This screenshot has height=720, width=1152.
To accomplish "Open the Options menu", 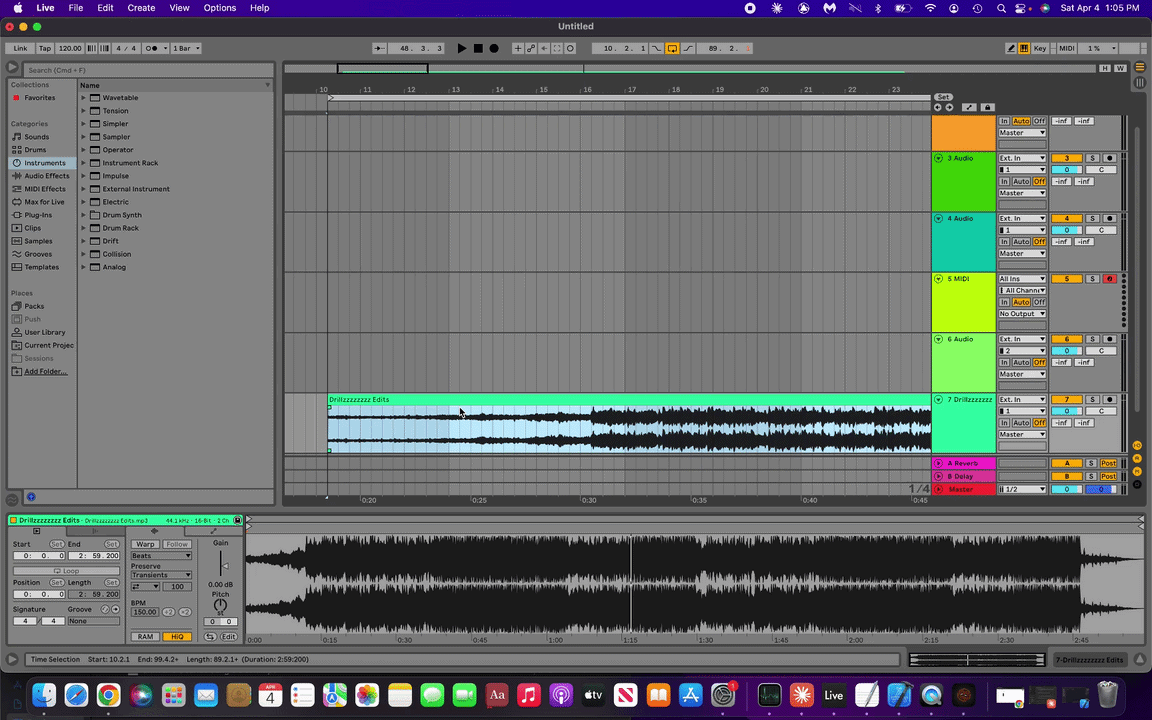I will 219,7.
